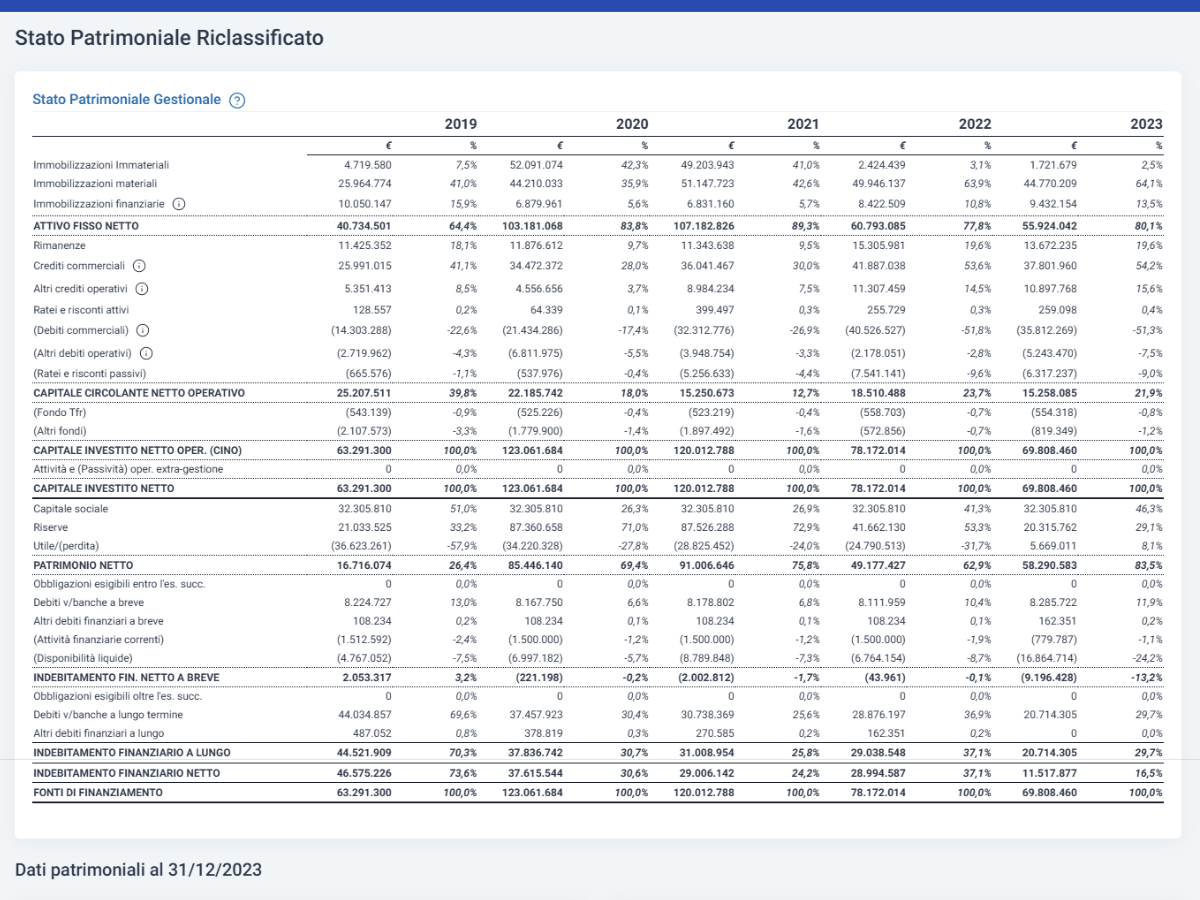Select value 46.575.226 in Indebitamento Finanziario Netto
The image size is (1200, 900).
(364, 773)
